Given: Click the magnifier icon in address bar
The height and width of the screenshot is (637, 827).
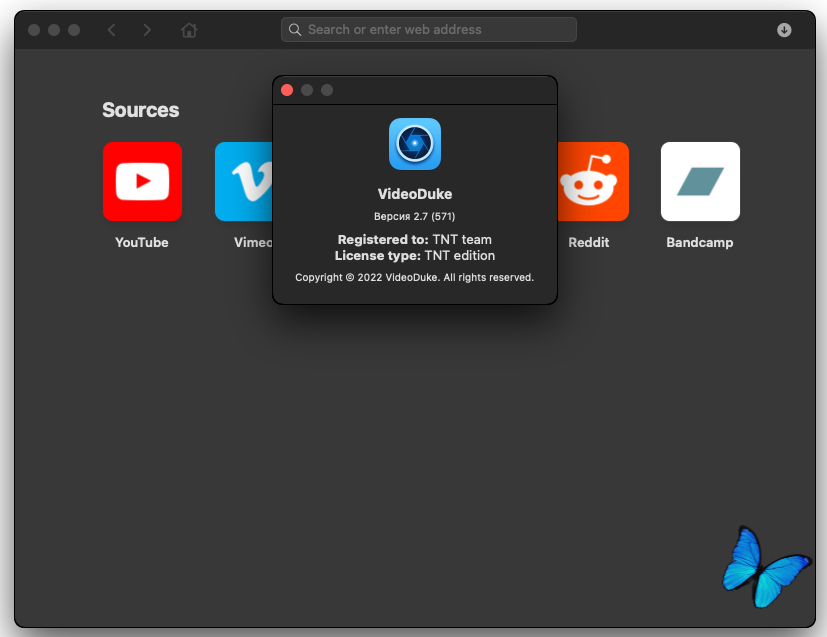Looking at the screenshot, I should click(x=295, y=30).
